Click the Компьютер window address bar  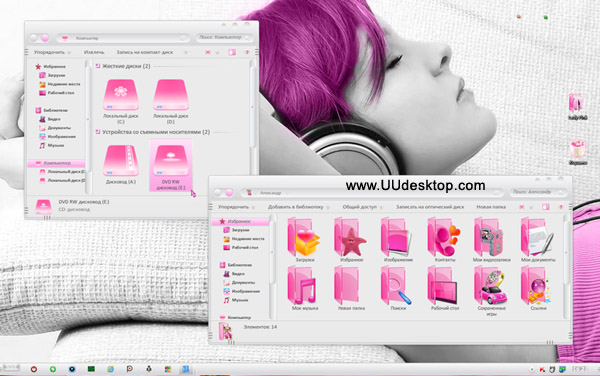tap(123, 38)
